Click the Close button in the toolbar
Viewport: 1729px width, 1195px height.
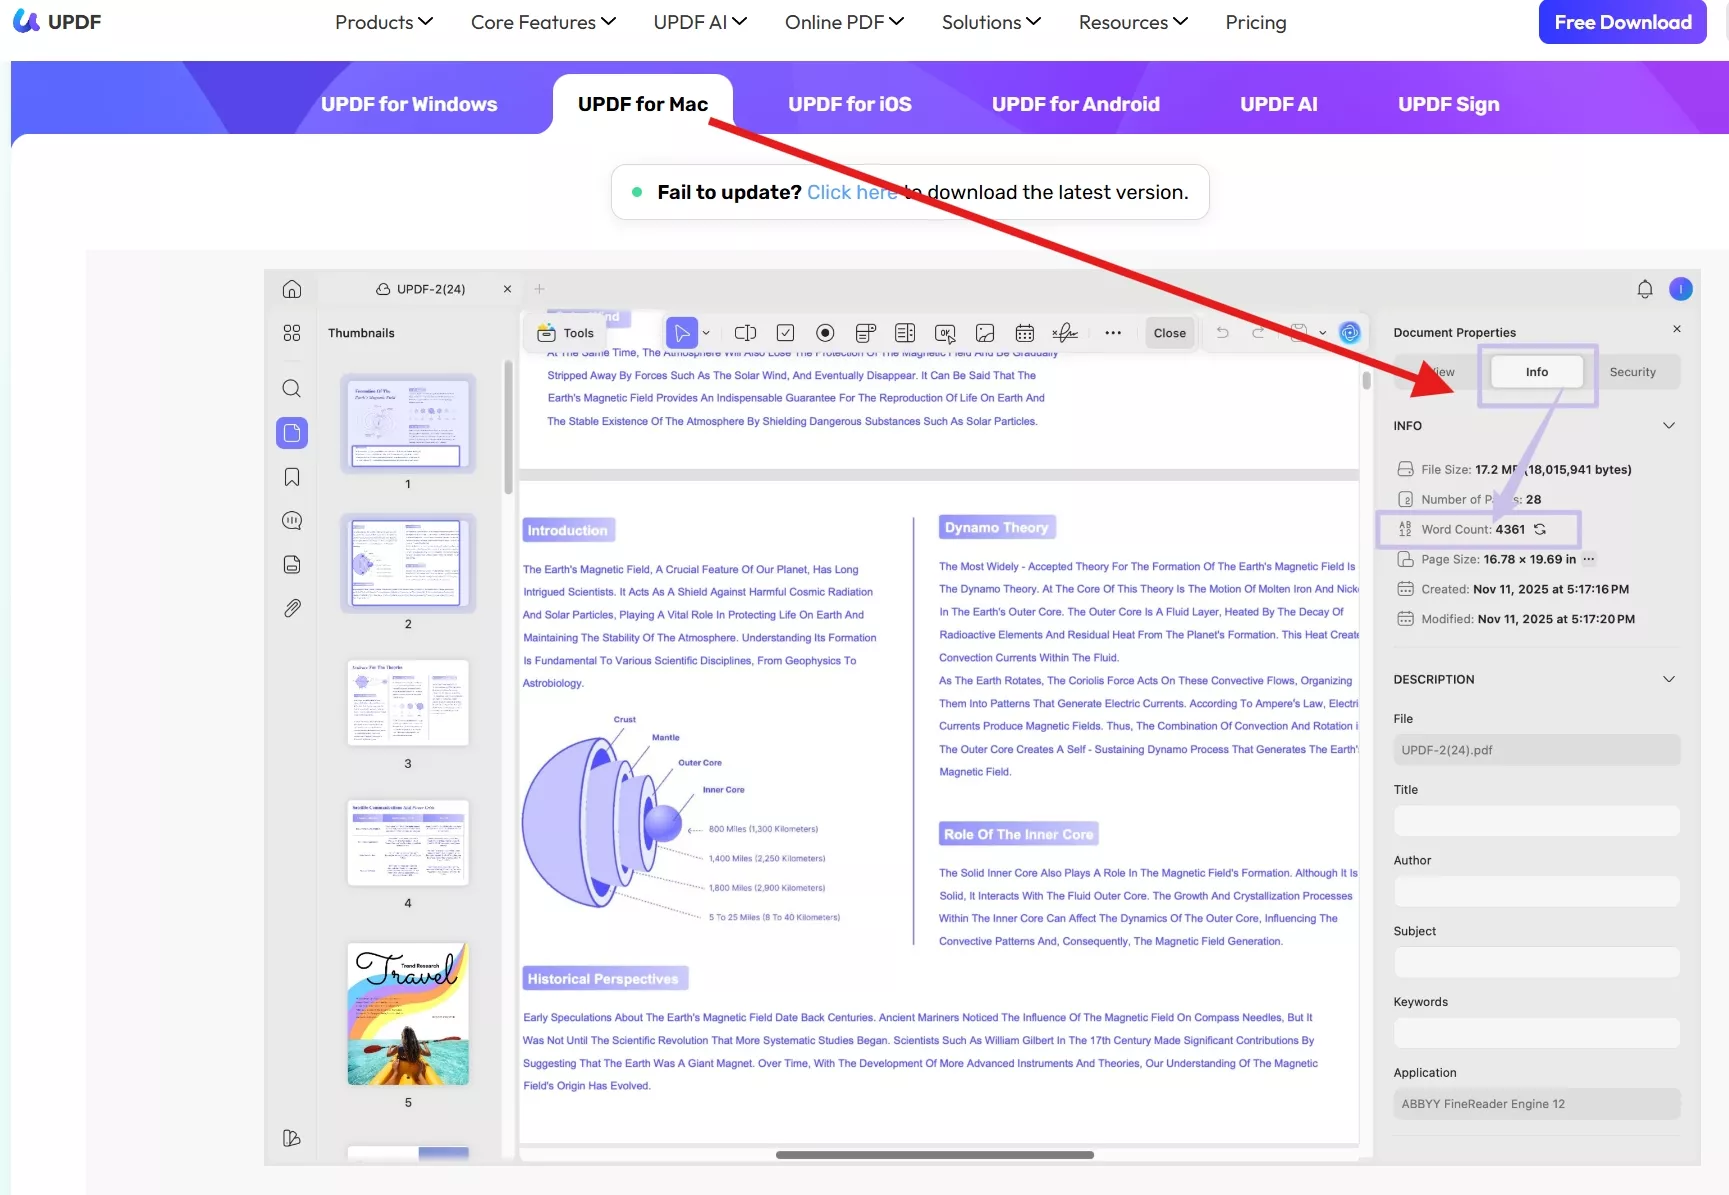1170,333
